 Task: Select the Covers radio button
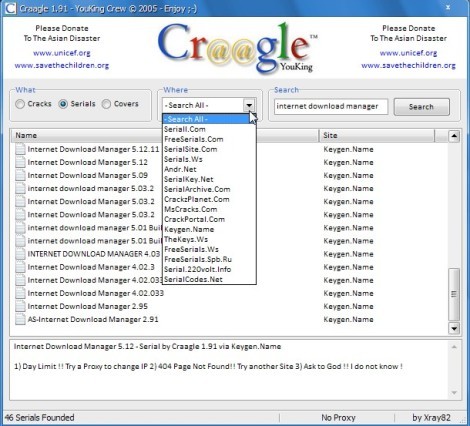(x=106, y=104)
